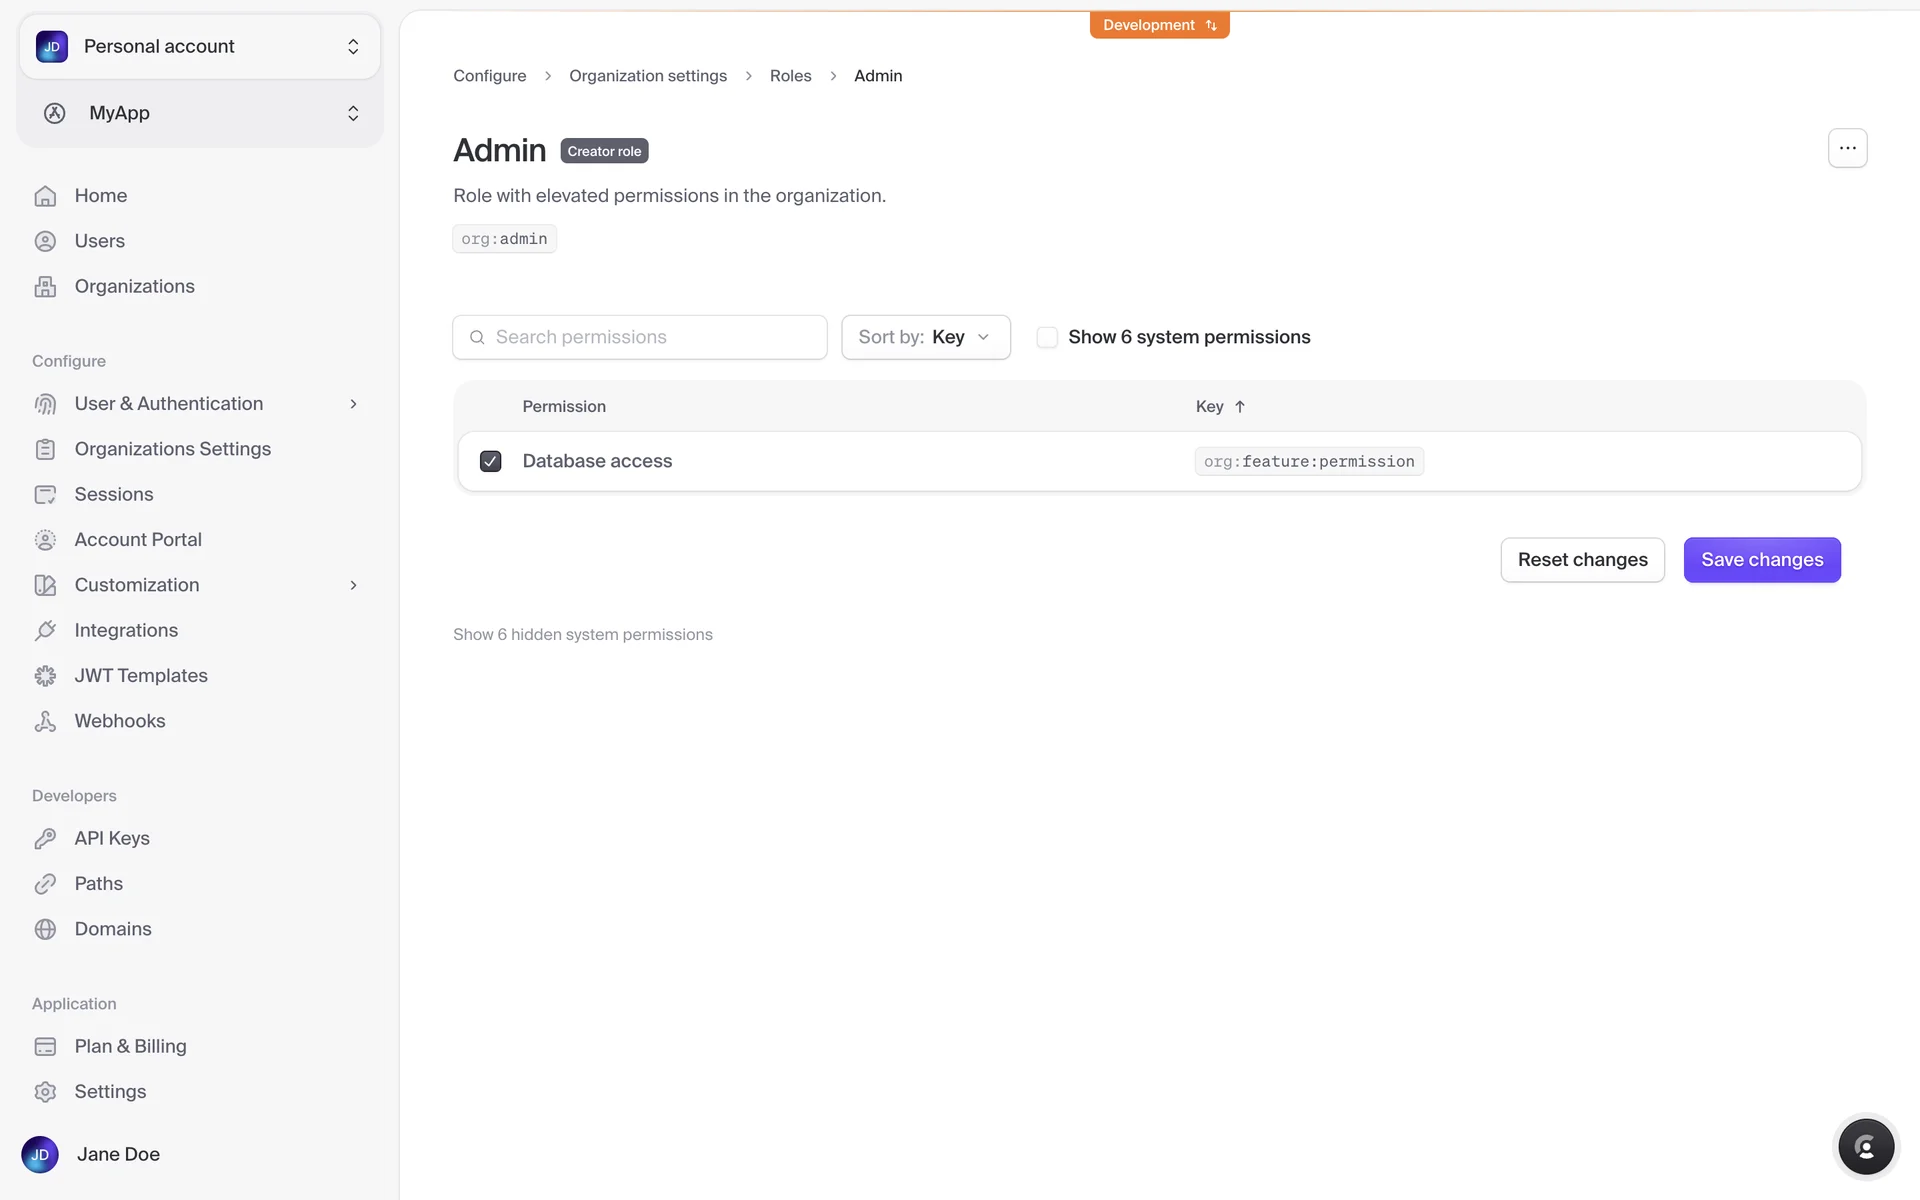This screenshot has height=1200, width=1920.
Task: Uncheck the Database access permission
Action: click(490, 461)
